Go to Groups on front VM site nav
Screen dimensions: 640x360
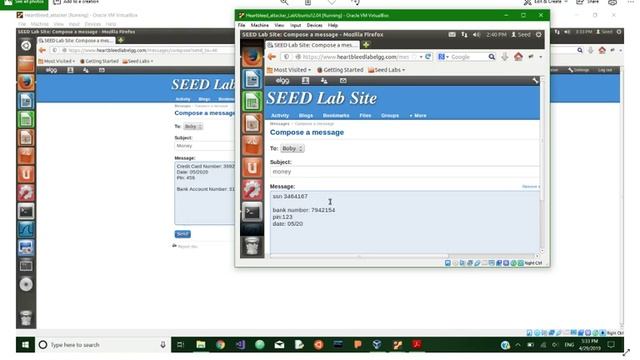390,116
